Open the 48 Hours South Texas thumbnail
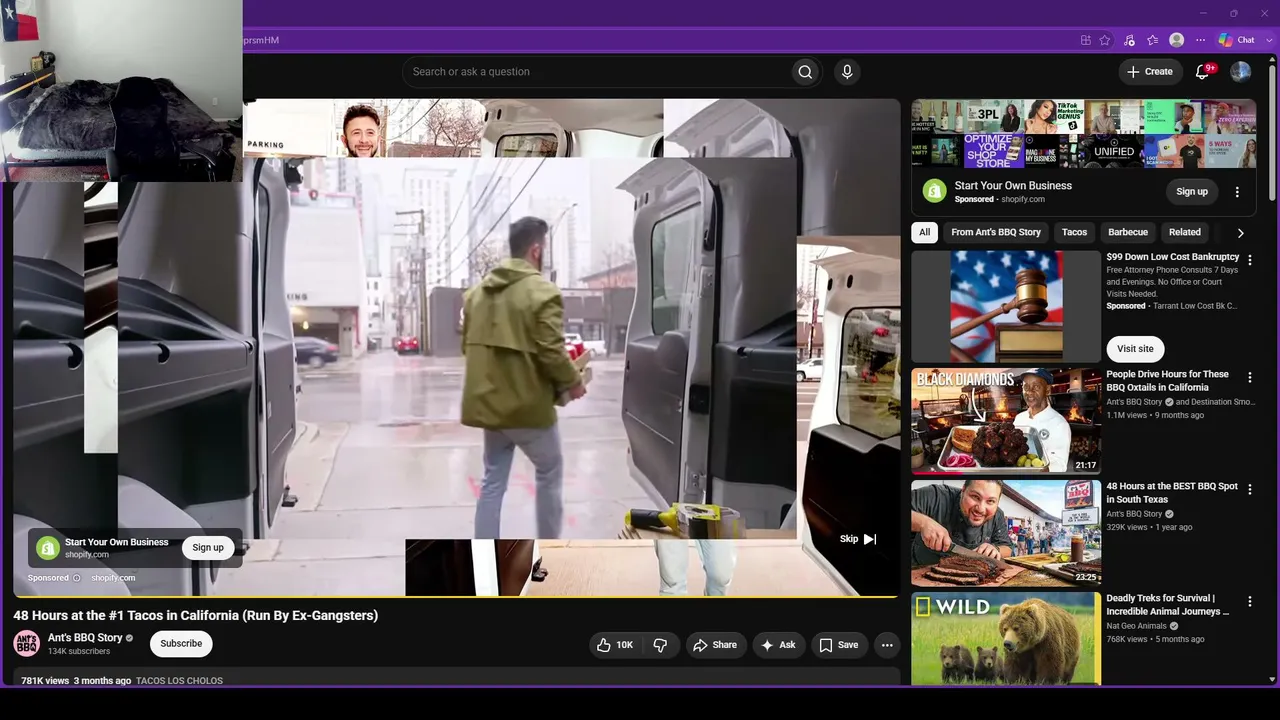 1006,533
